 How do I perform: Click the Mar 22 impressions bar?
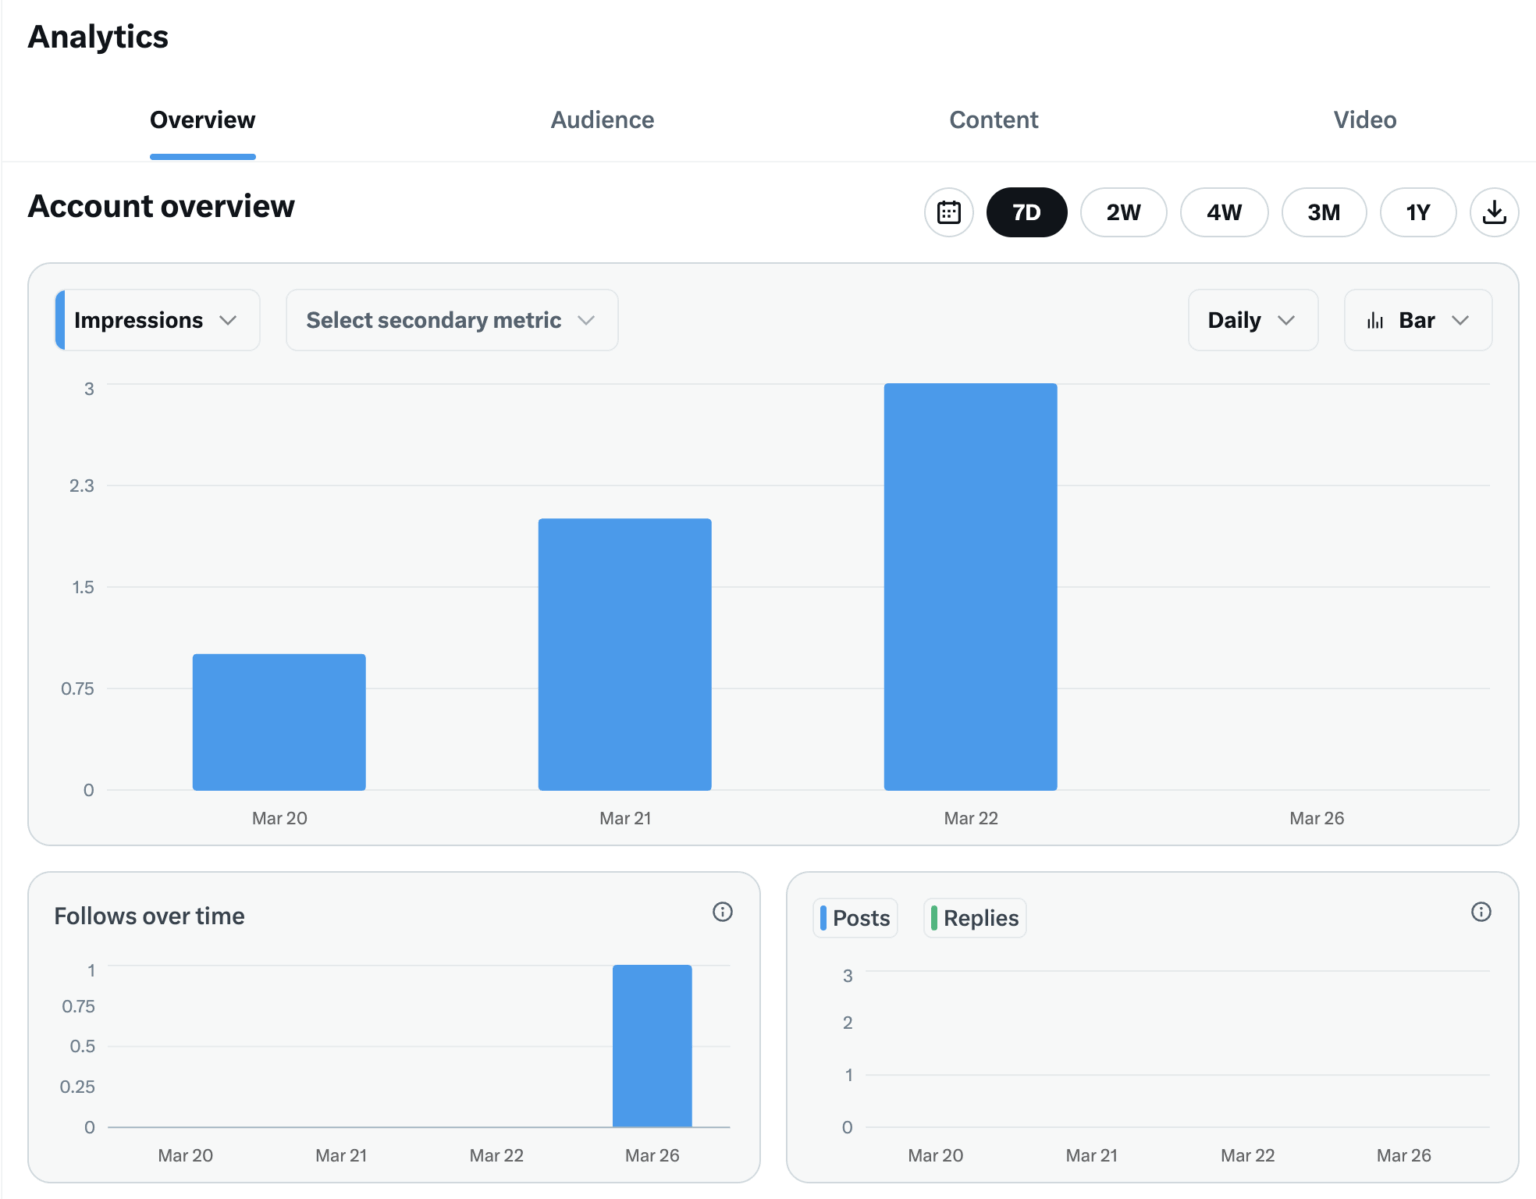[970, 585]
